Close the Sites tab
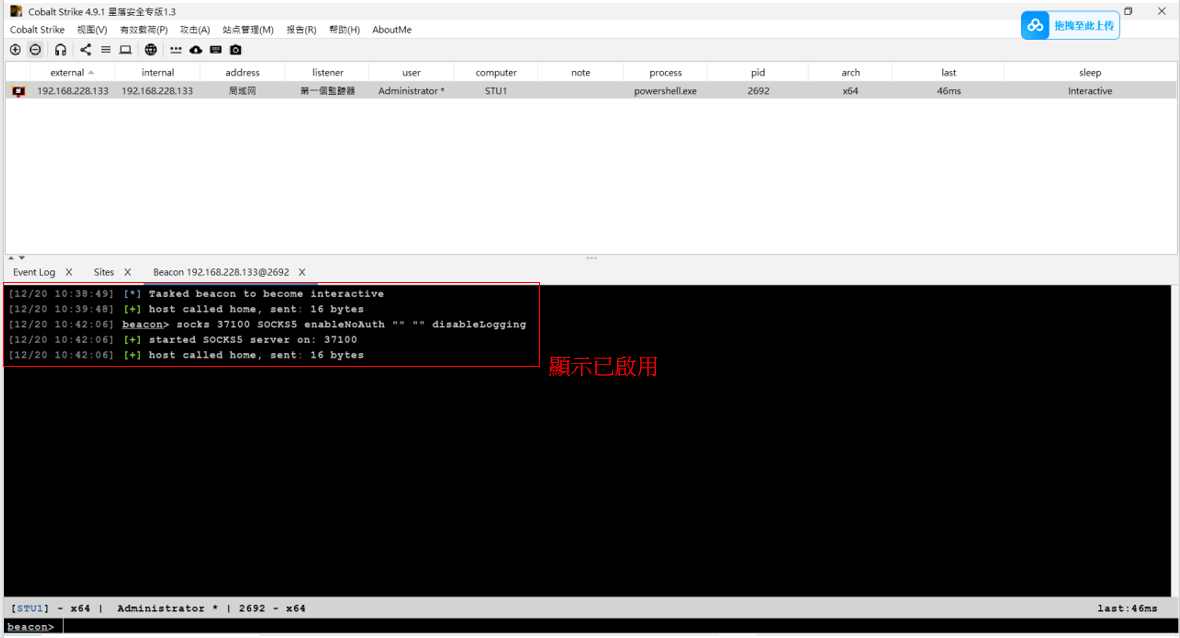Screen dimensions: 1180x638 (x=127, y=272)
